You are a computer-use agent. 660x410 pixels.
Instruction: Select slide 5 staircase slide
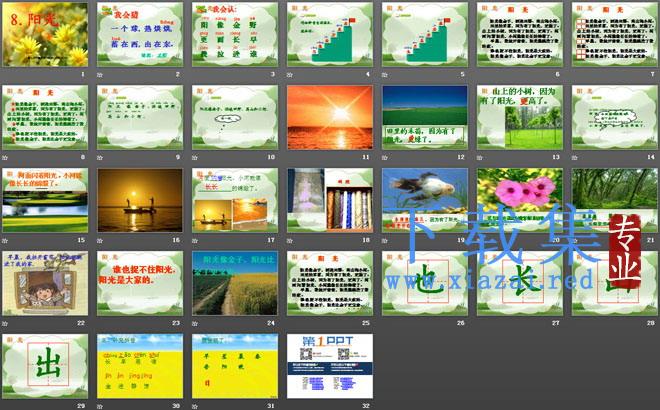(425, 35)
